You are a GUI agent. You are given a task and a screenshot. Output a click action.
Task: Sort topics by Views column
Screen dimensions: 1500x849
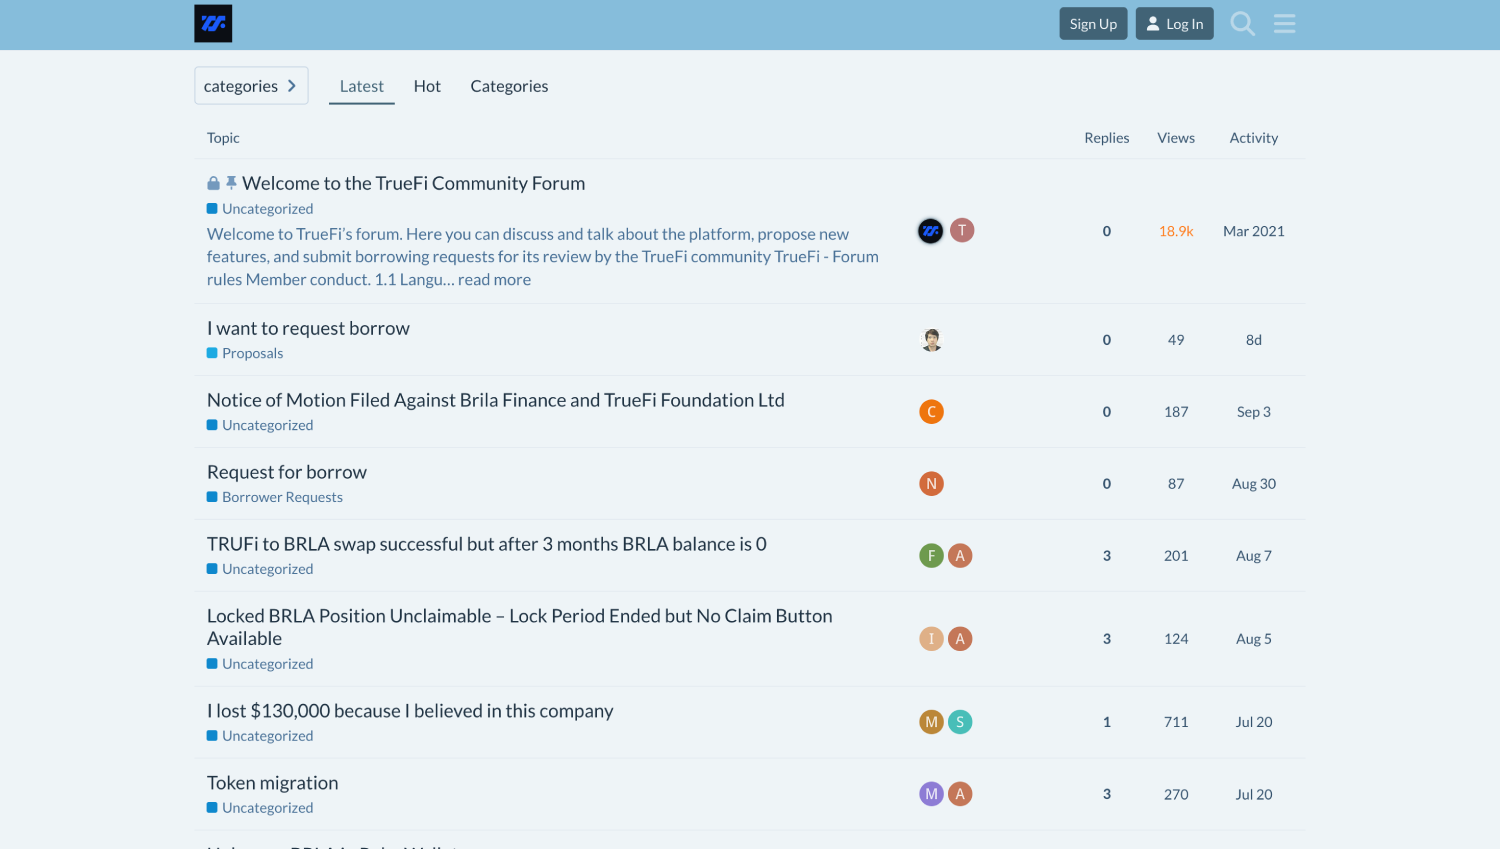[x=1176, y=138]
